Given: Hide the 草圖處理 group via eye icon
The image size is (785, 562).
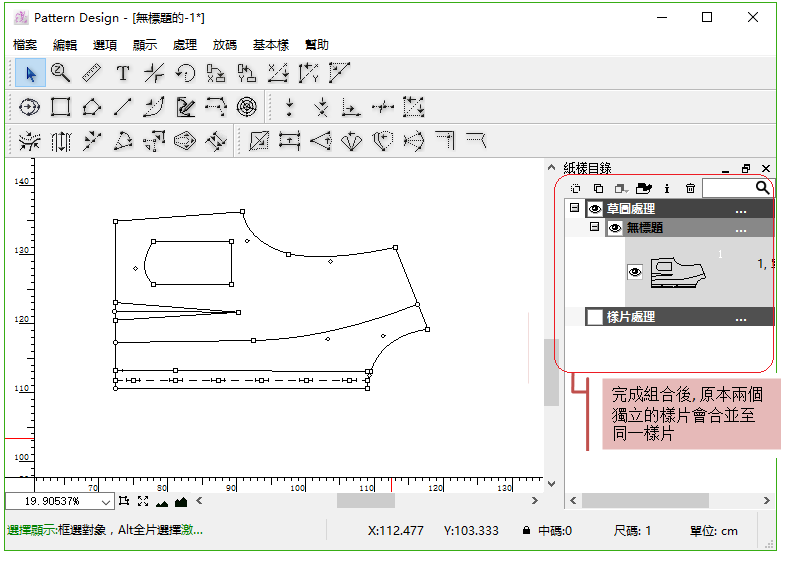Looking at the screenshot, I should click(595, 209).
